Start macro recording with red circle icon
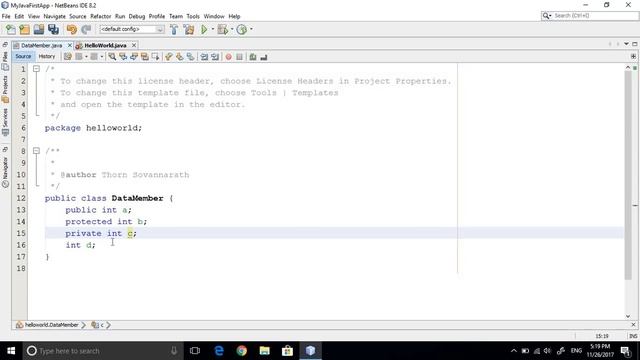The image size is (640, 360). click(x=229, y=57)
